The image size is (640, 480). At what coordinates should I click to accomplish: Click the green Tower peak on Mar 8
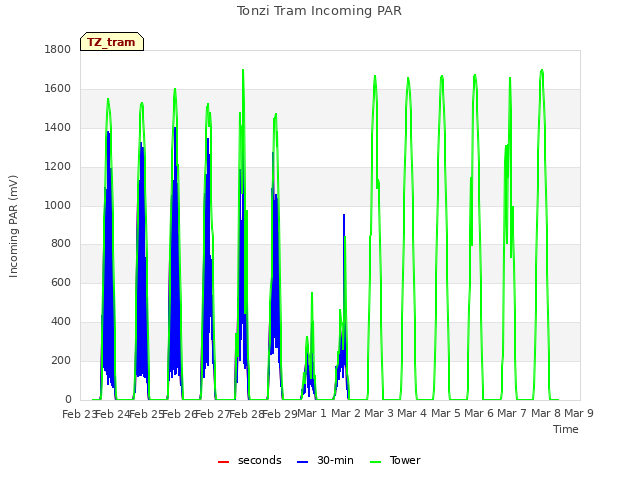(x=542, y=71)
